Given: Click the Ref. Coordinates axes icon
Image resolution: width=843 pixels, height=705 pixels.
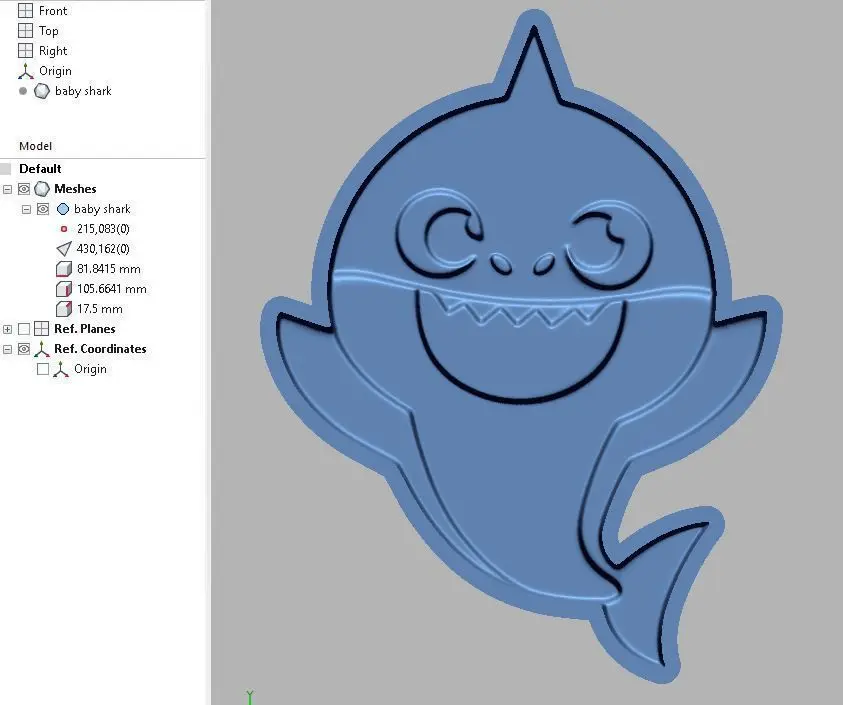Looking at the screenshot, I should [41, 349].
